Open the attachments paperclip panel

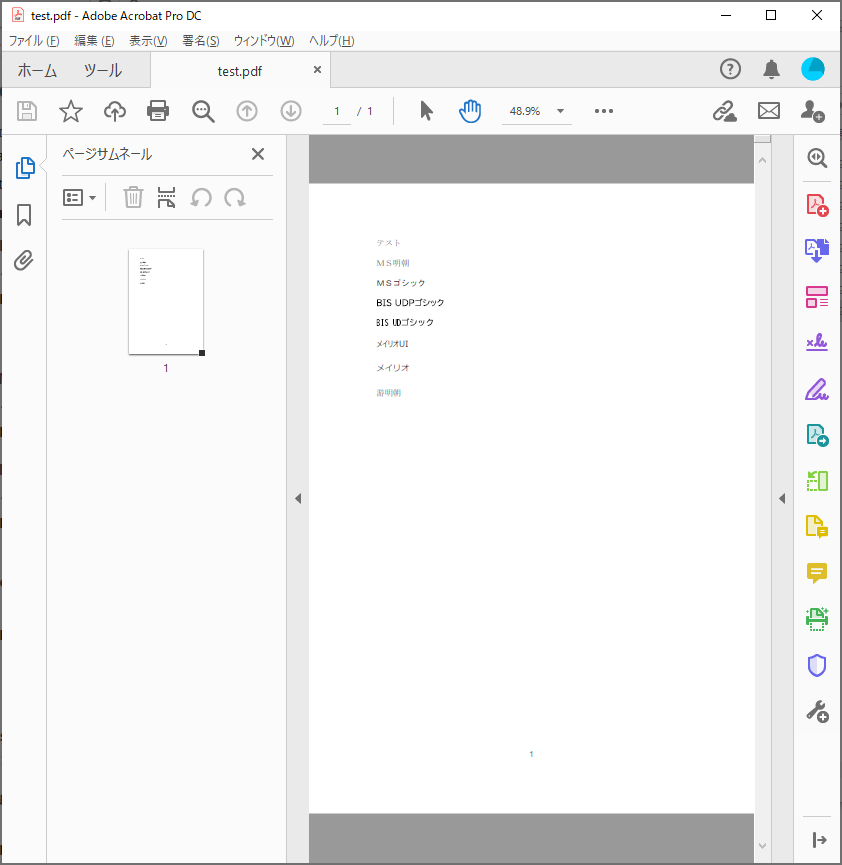pyautogui.click(x=24, y=260)
